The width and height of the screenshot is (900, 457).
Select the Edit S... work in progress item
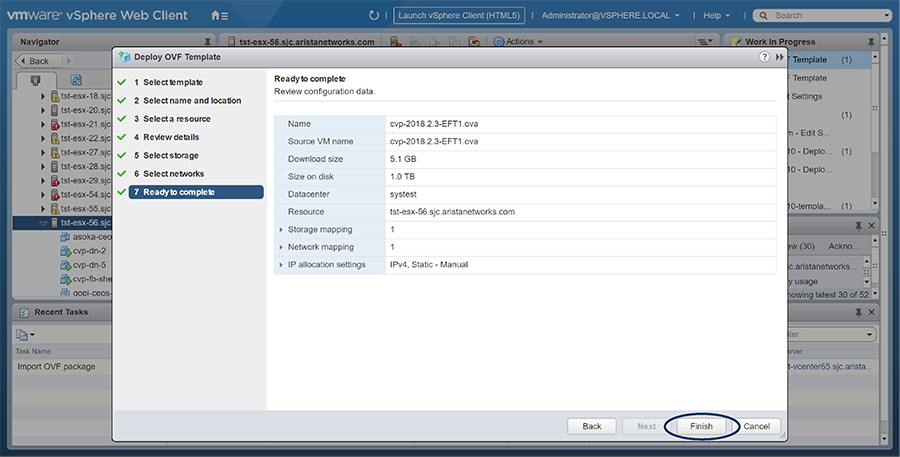point(809,133)
